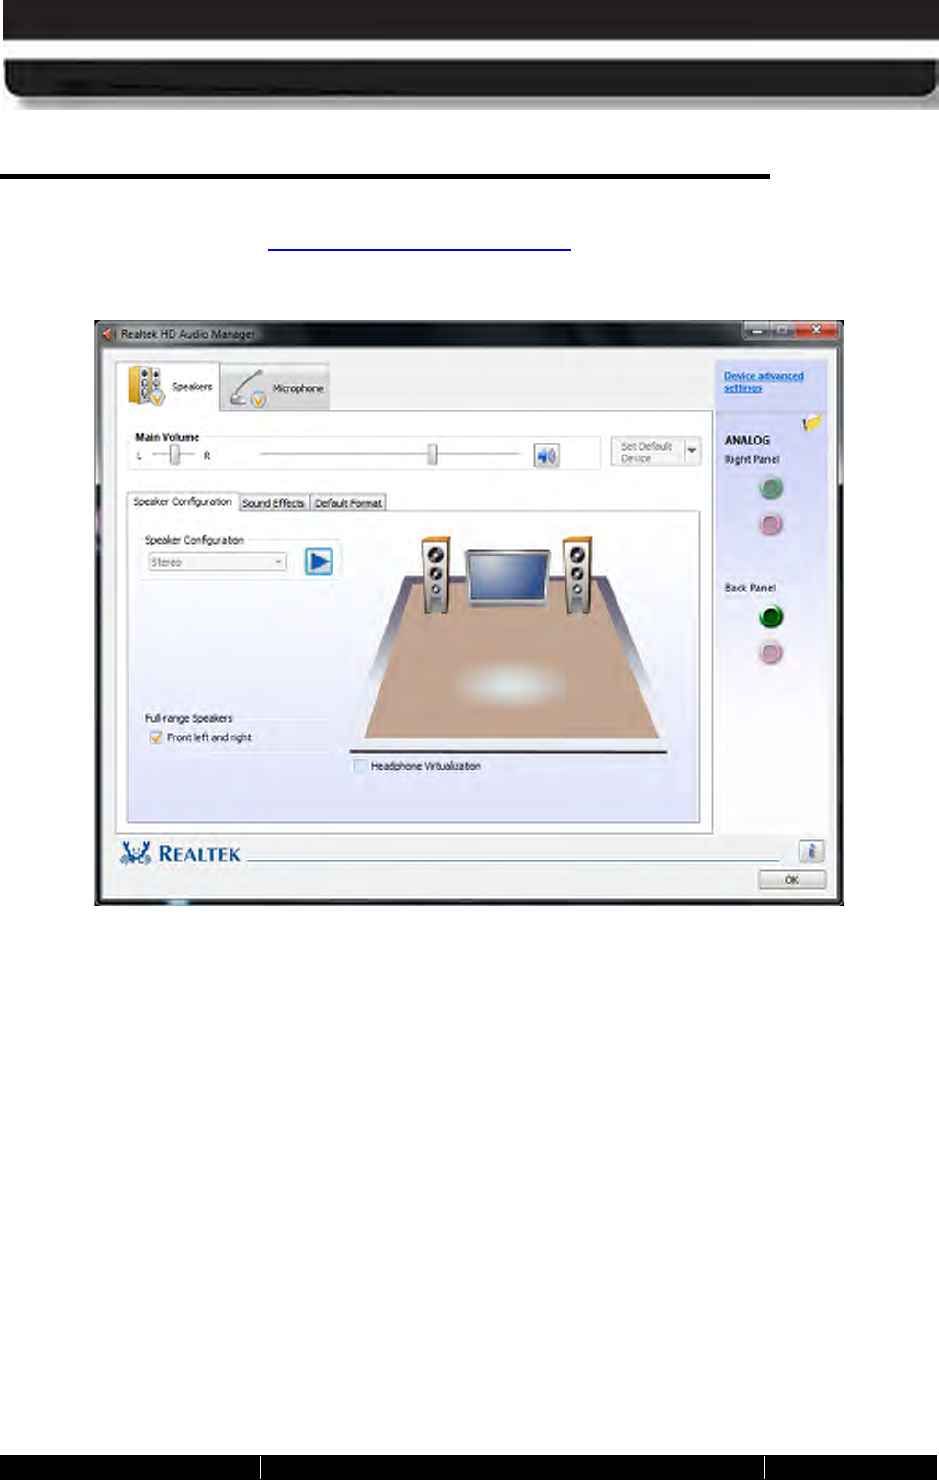Close the Realtek HD Audio Manager window
Screen dimensions: 939x1480
click(817, 330)
